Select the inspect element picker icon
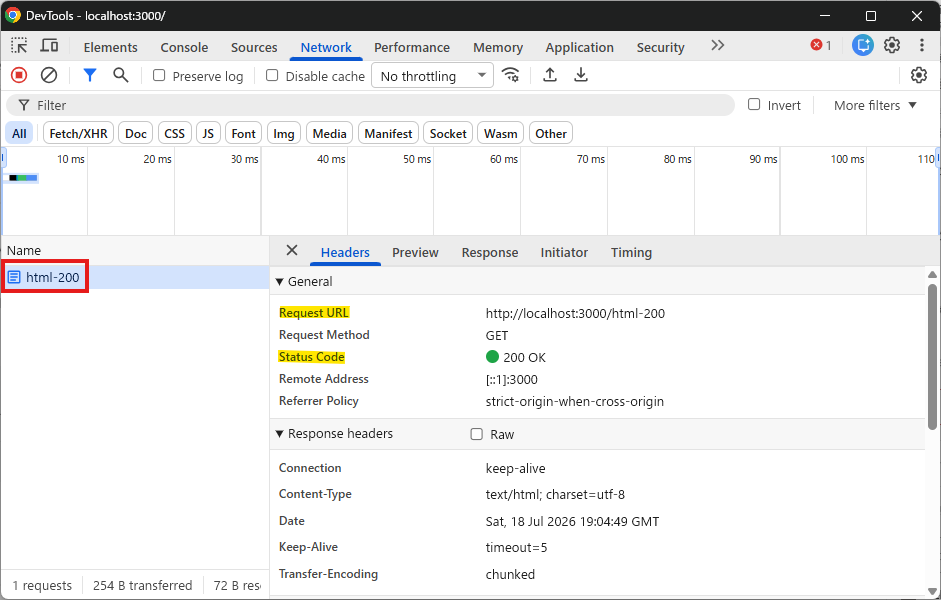The image size is (941, 600). pos(19,46)
